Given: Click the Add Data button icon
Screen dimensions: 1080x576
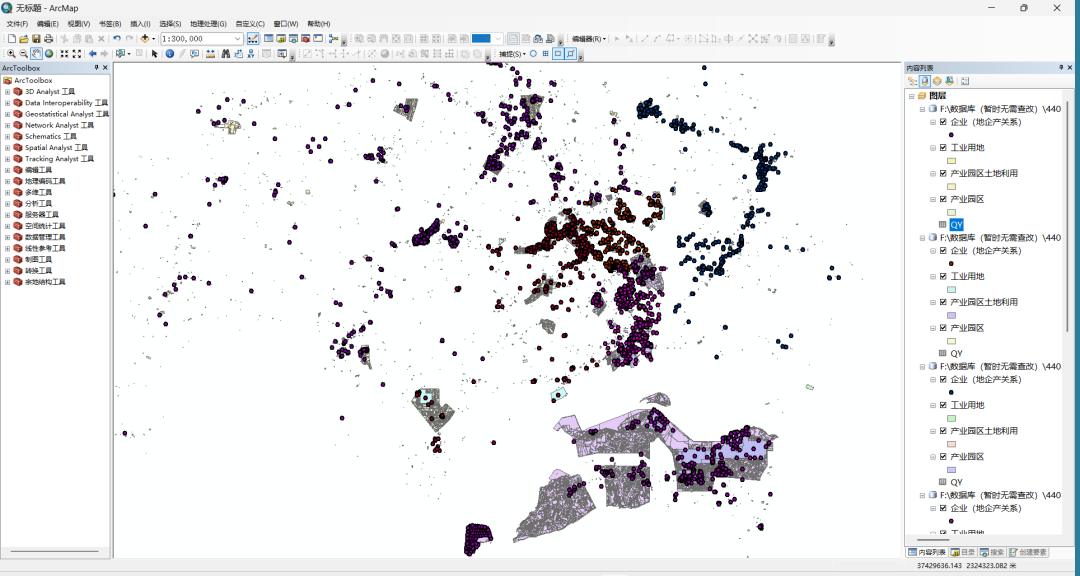Looking at the screenshot, I should (145, 39).
